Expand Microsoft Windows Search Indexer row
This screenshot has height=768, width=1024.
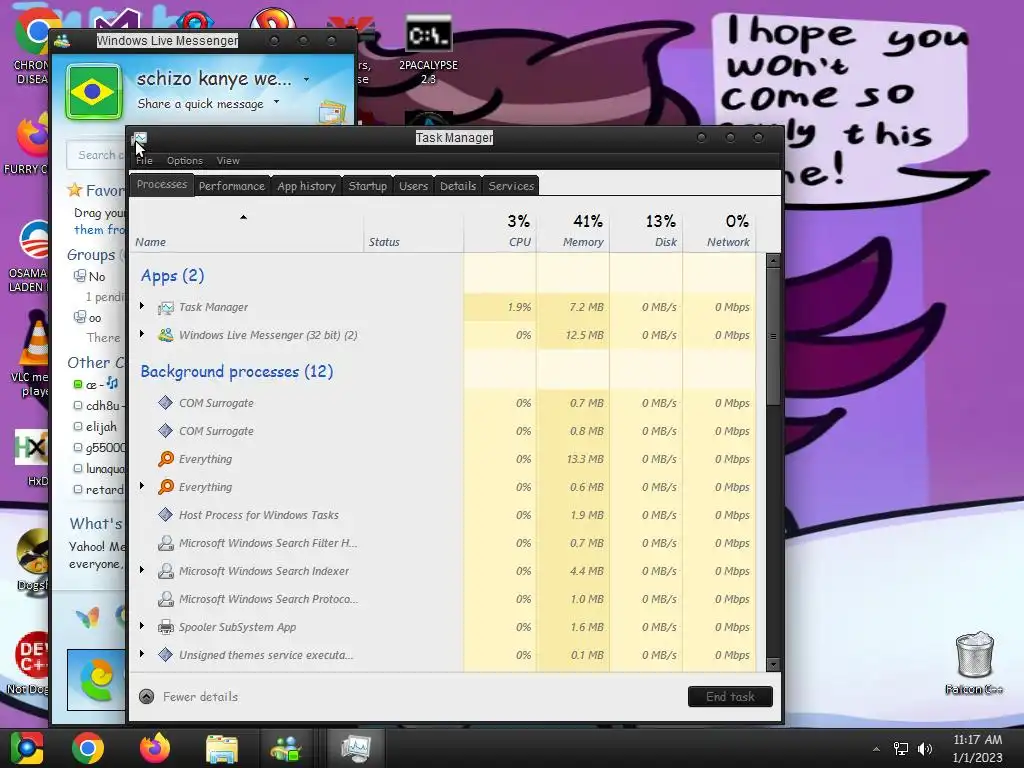point(142,570)
